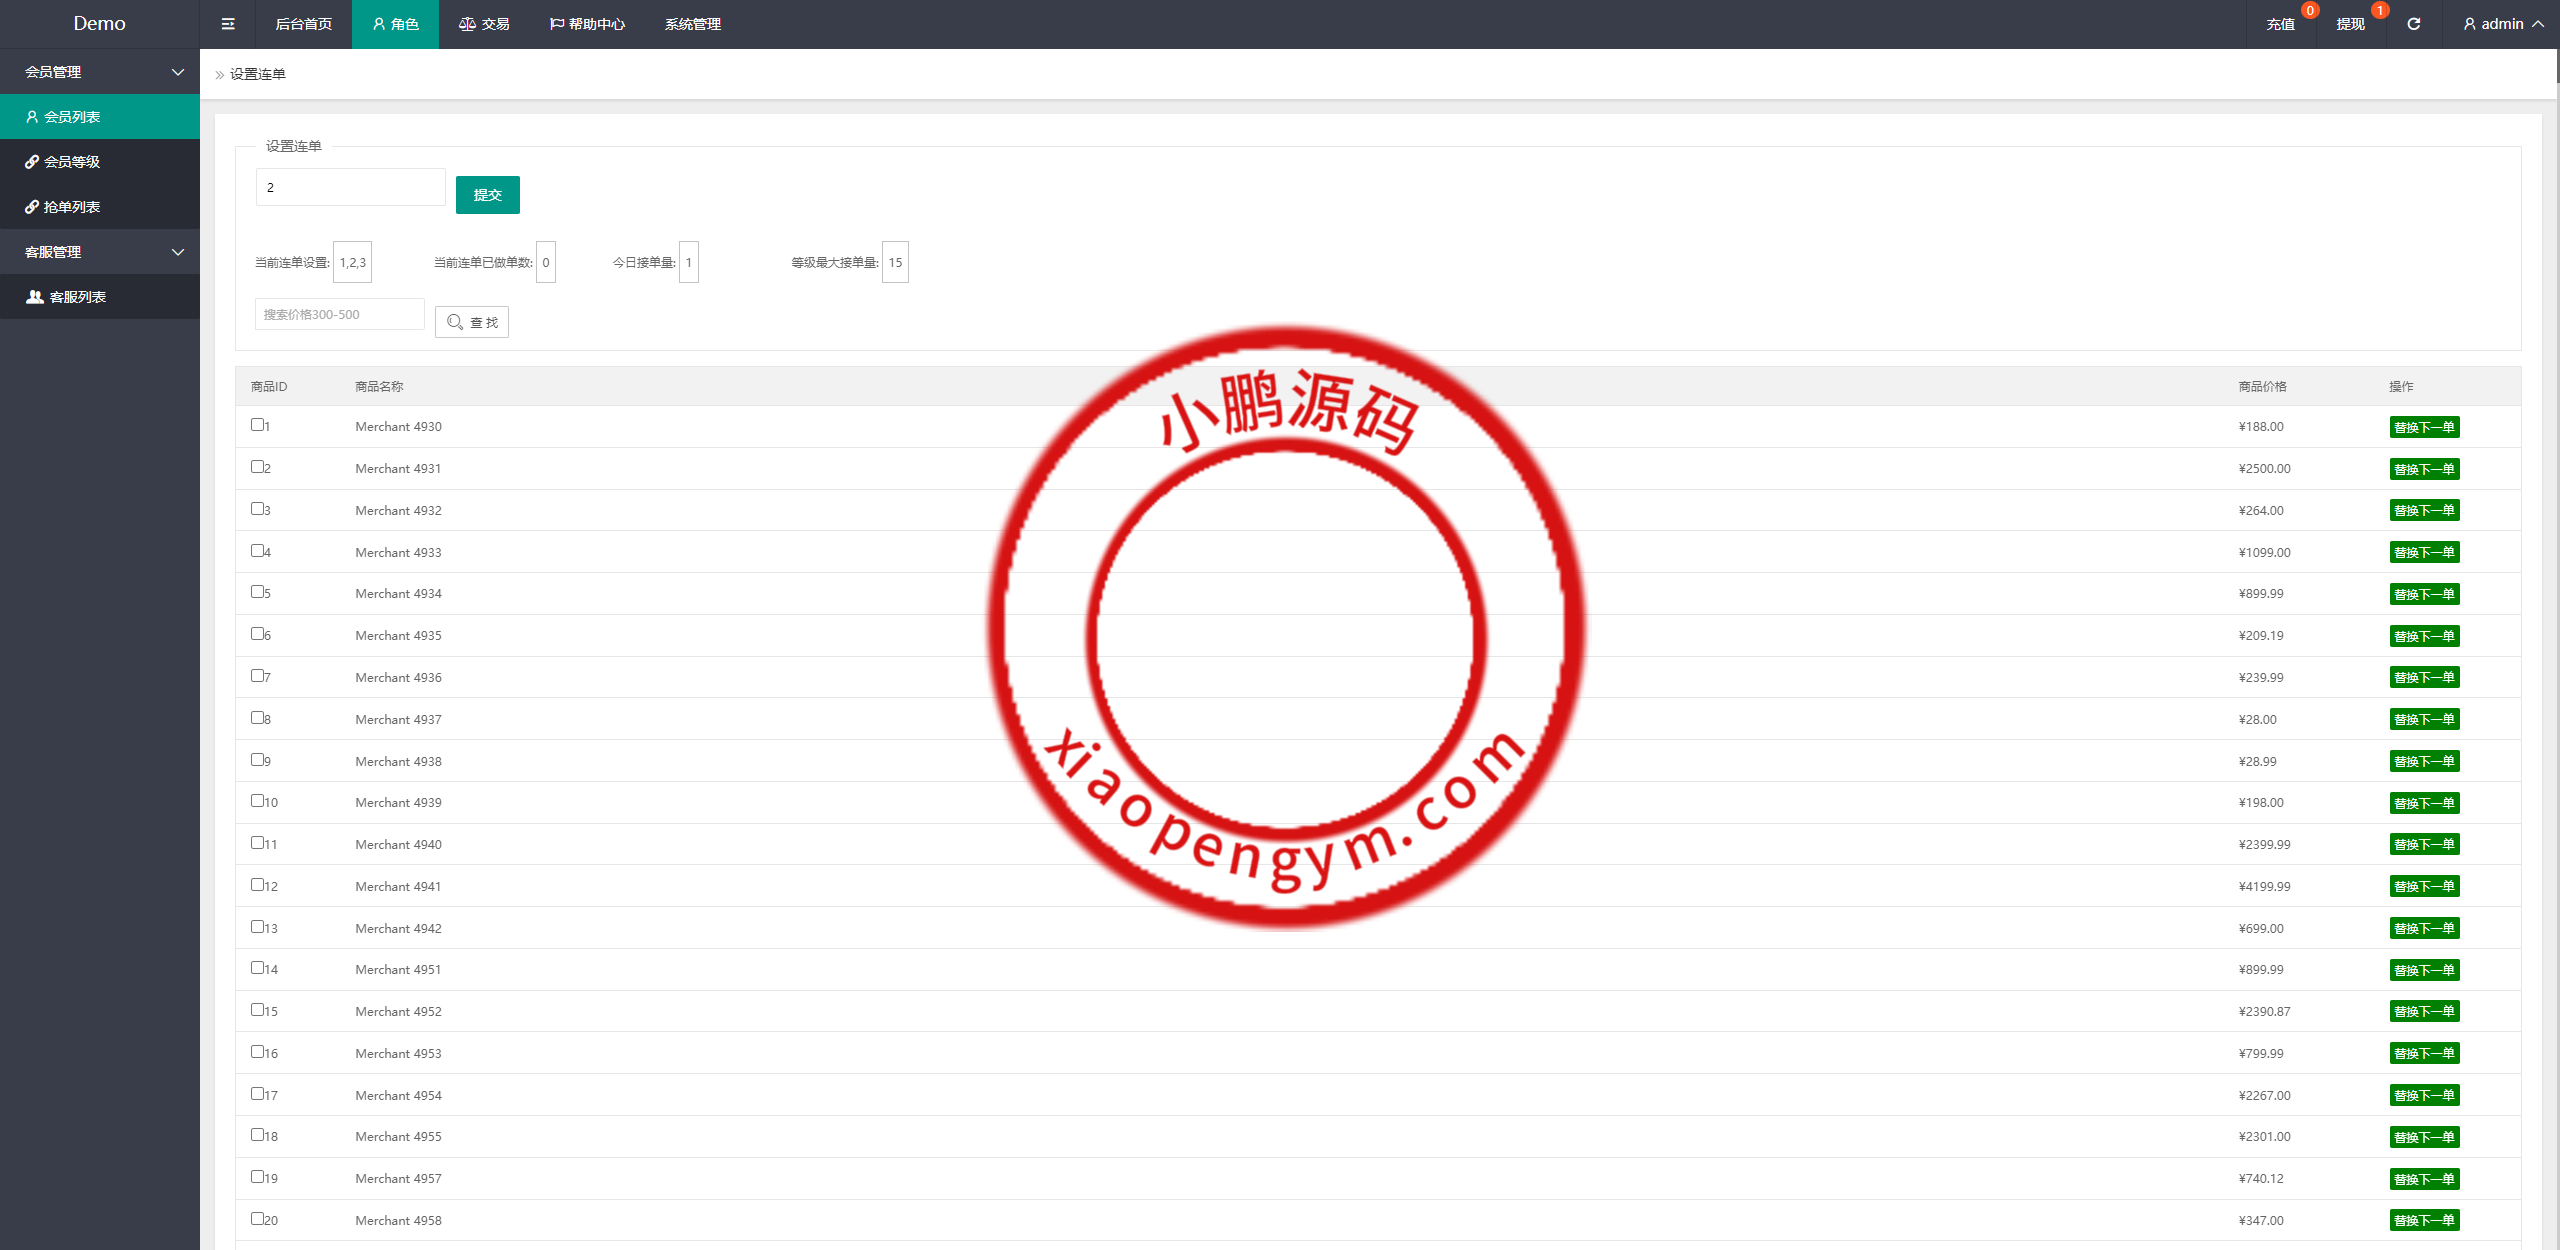This screenshot has height=1250, width=2560.
Task: Open the admin user dropdown menu
Action: (2503, 24)
